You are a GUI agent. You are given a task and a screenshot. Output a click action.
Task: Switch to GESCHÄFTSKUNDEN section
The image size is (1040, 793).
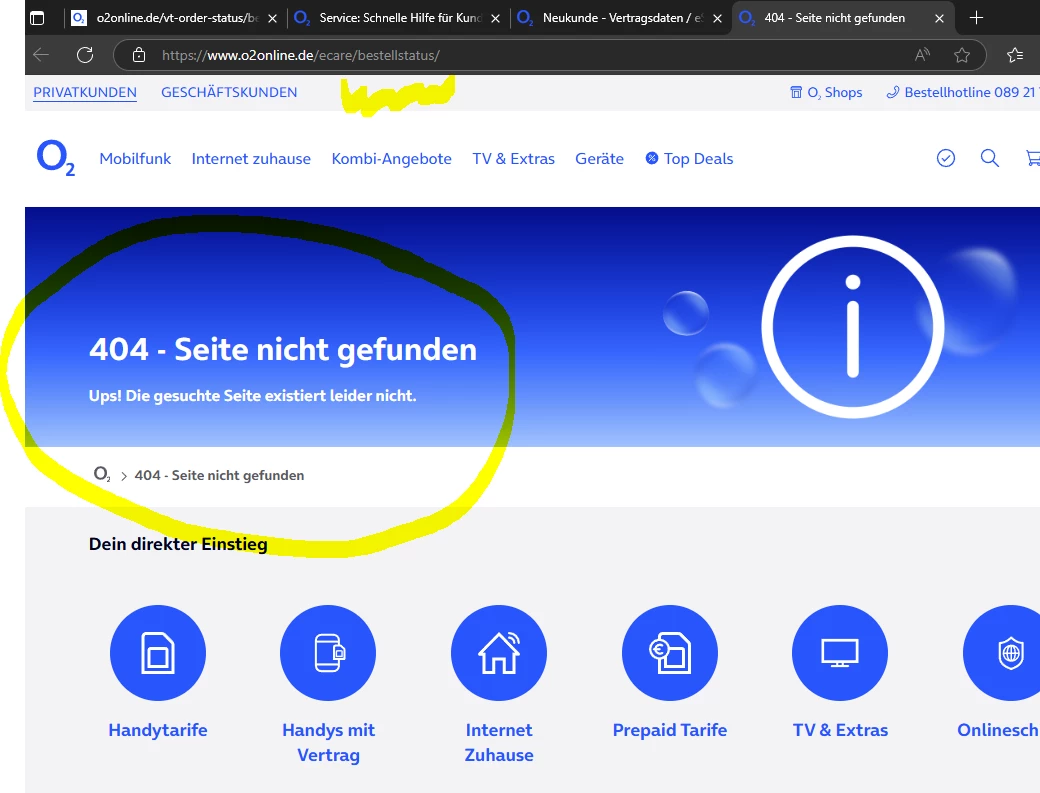[229, 92]
